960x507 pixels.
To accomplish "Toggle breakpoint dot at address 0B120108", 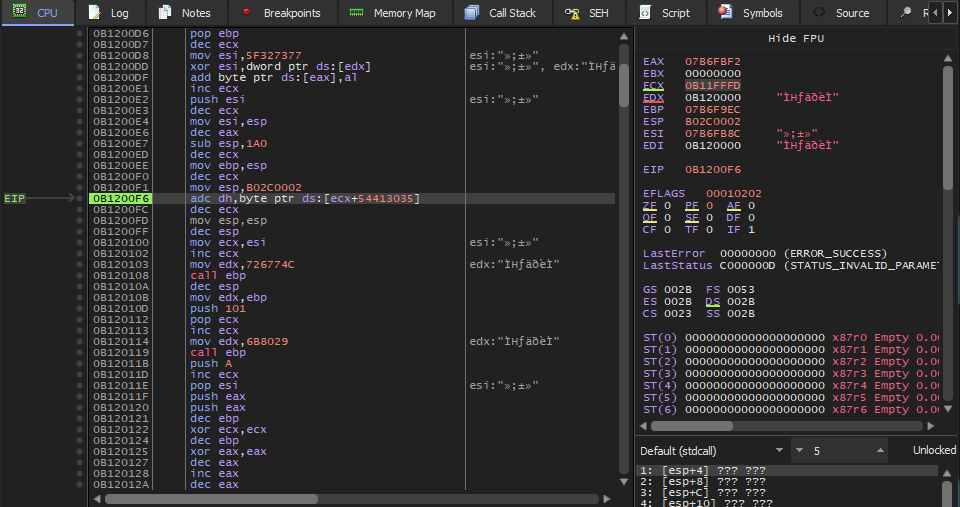I will pos(80,275).
